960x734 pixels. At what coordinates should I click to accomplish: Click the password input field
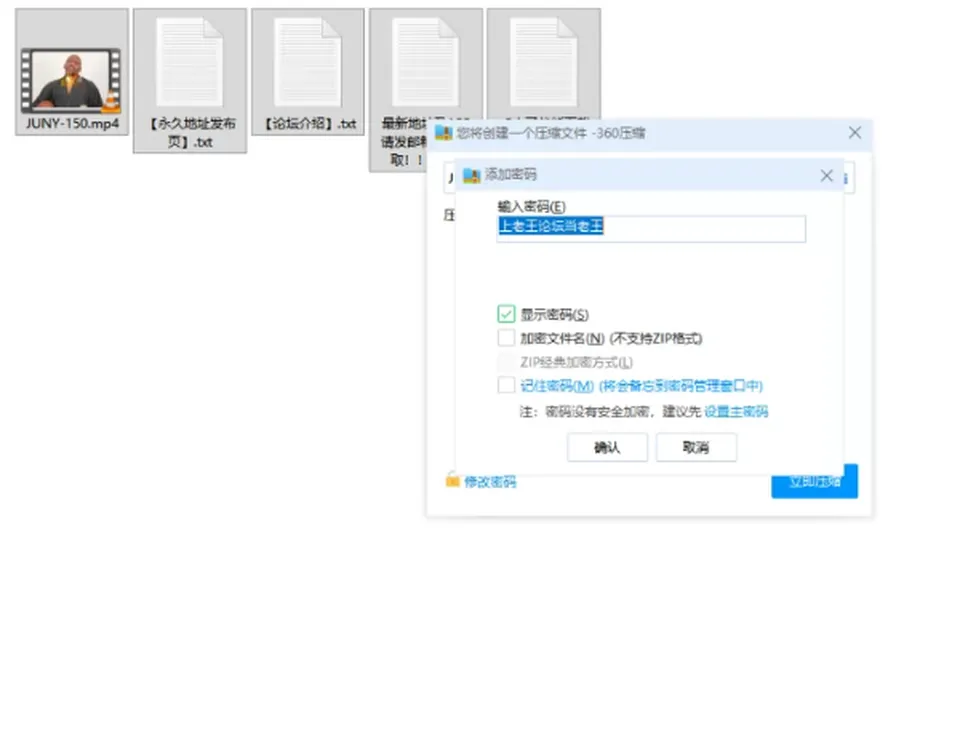(x=651, y=228)
